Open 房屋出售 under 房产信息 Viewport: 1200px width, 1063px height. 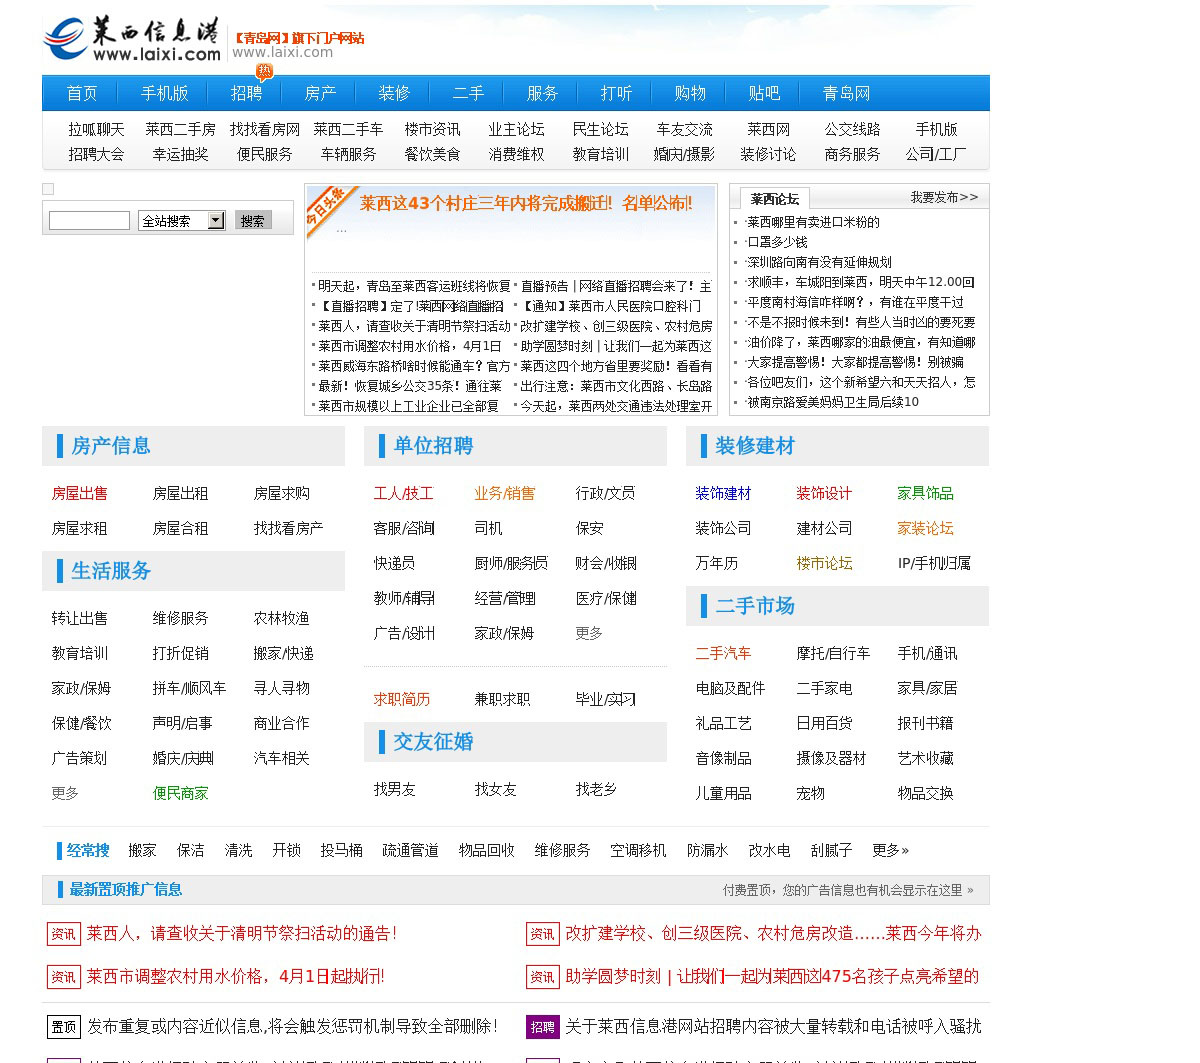coord(80,493)
